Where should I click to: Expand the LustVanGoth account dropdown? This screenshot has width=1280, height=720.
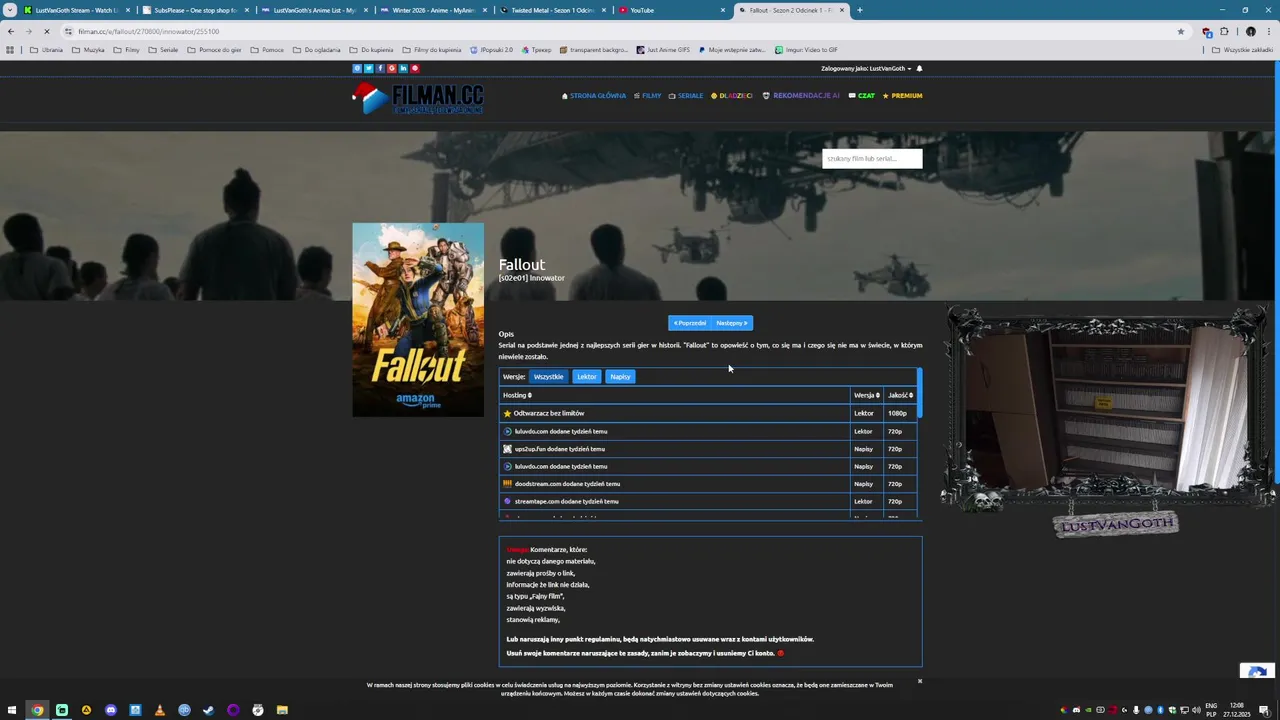pos(866,68)
